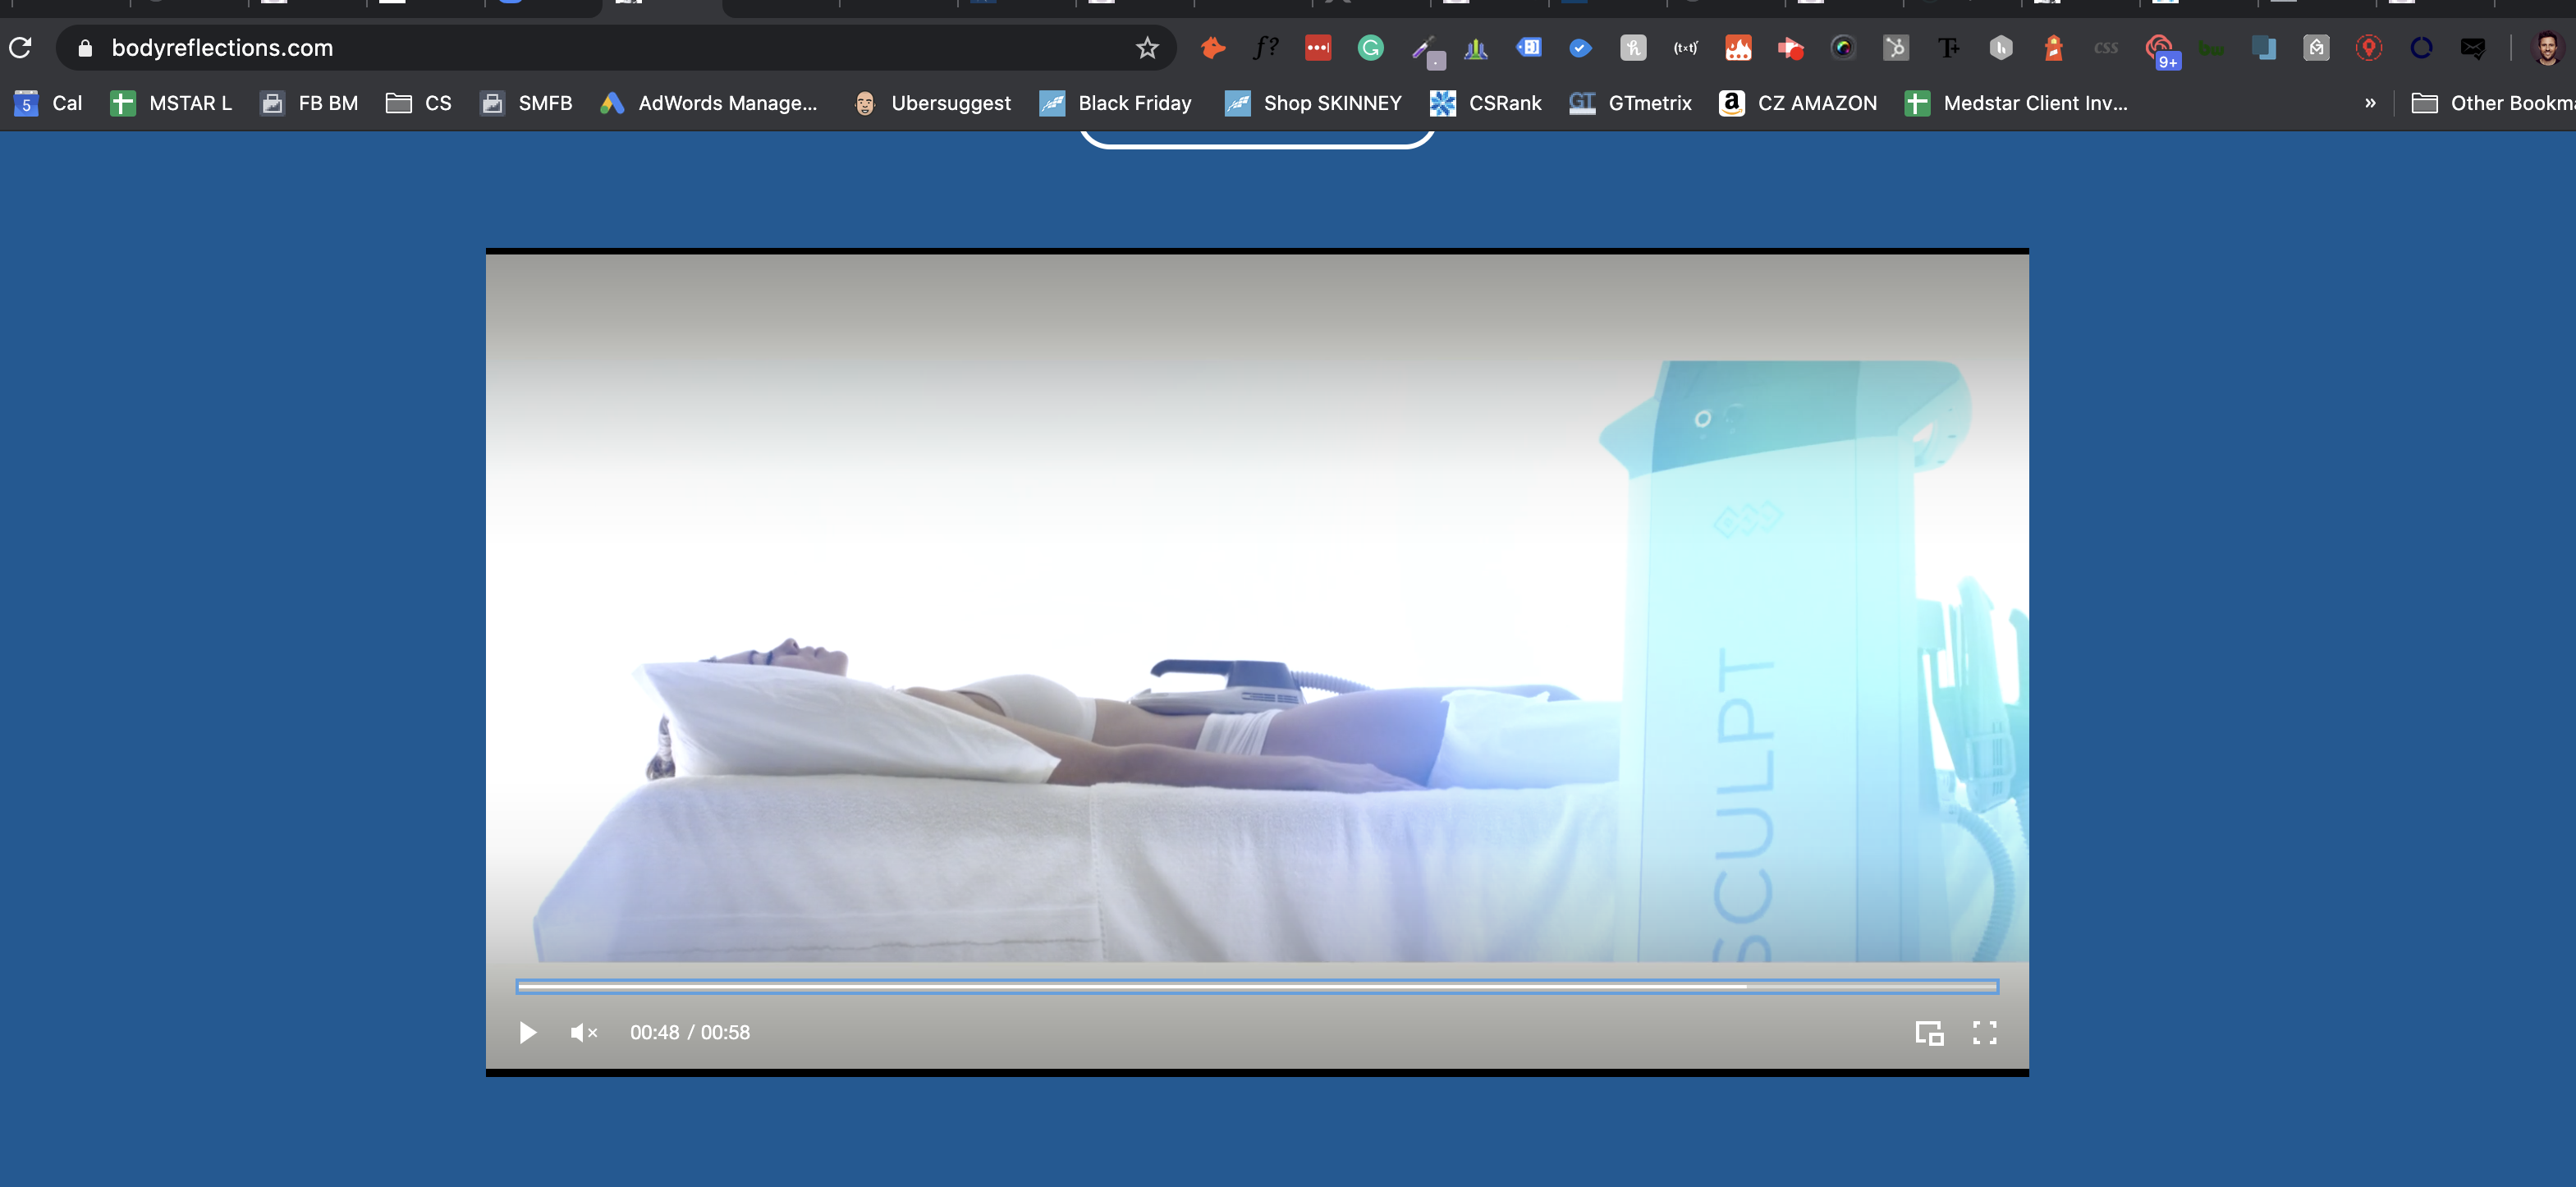Expand hidden bookmarks chevron

click(x=2370, y=103)
